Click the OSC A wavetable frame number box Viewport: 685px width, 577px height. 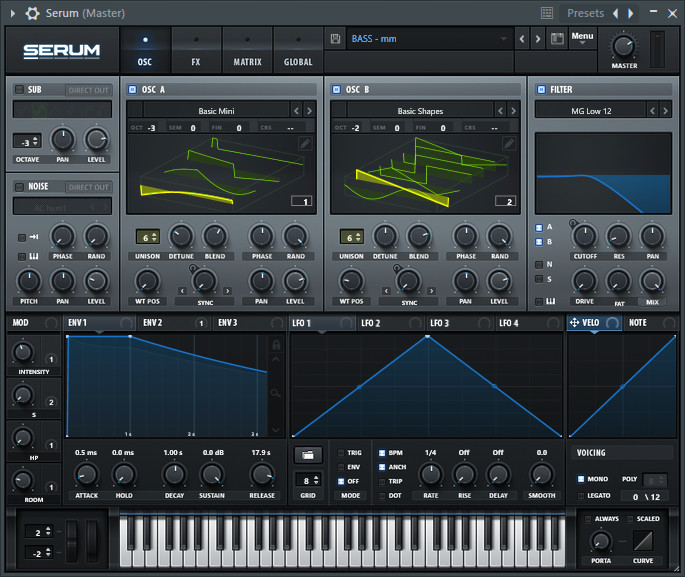(301, 201)
